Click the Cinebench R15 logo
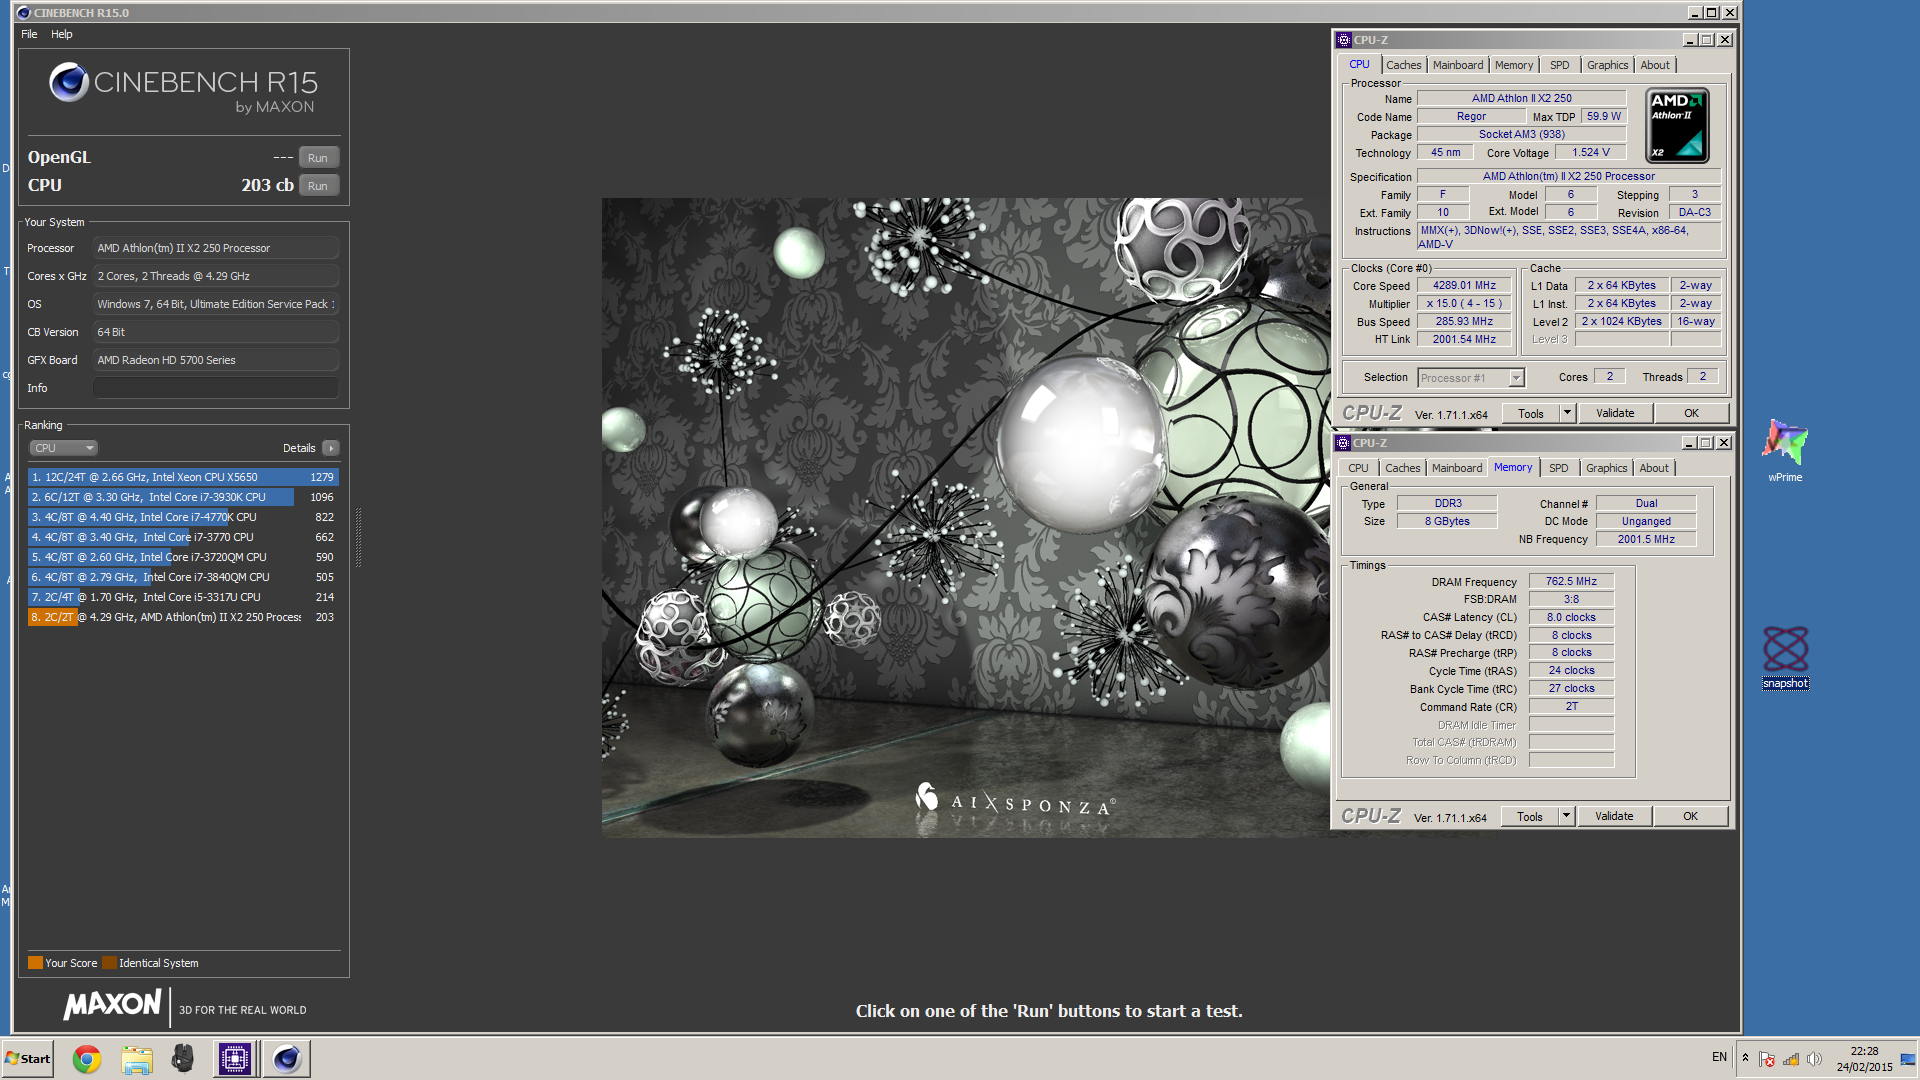The image size is (1920, 1080). (184, 87)
